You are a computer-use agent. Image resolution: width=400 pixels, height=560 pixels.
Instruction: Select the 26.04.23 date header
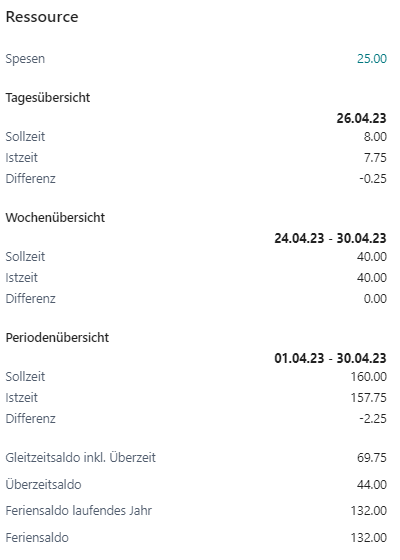(361, 118)
